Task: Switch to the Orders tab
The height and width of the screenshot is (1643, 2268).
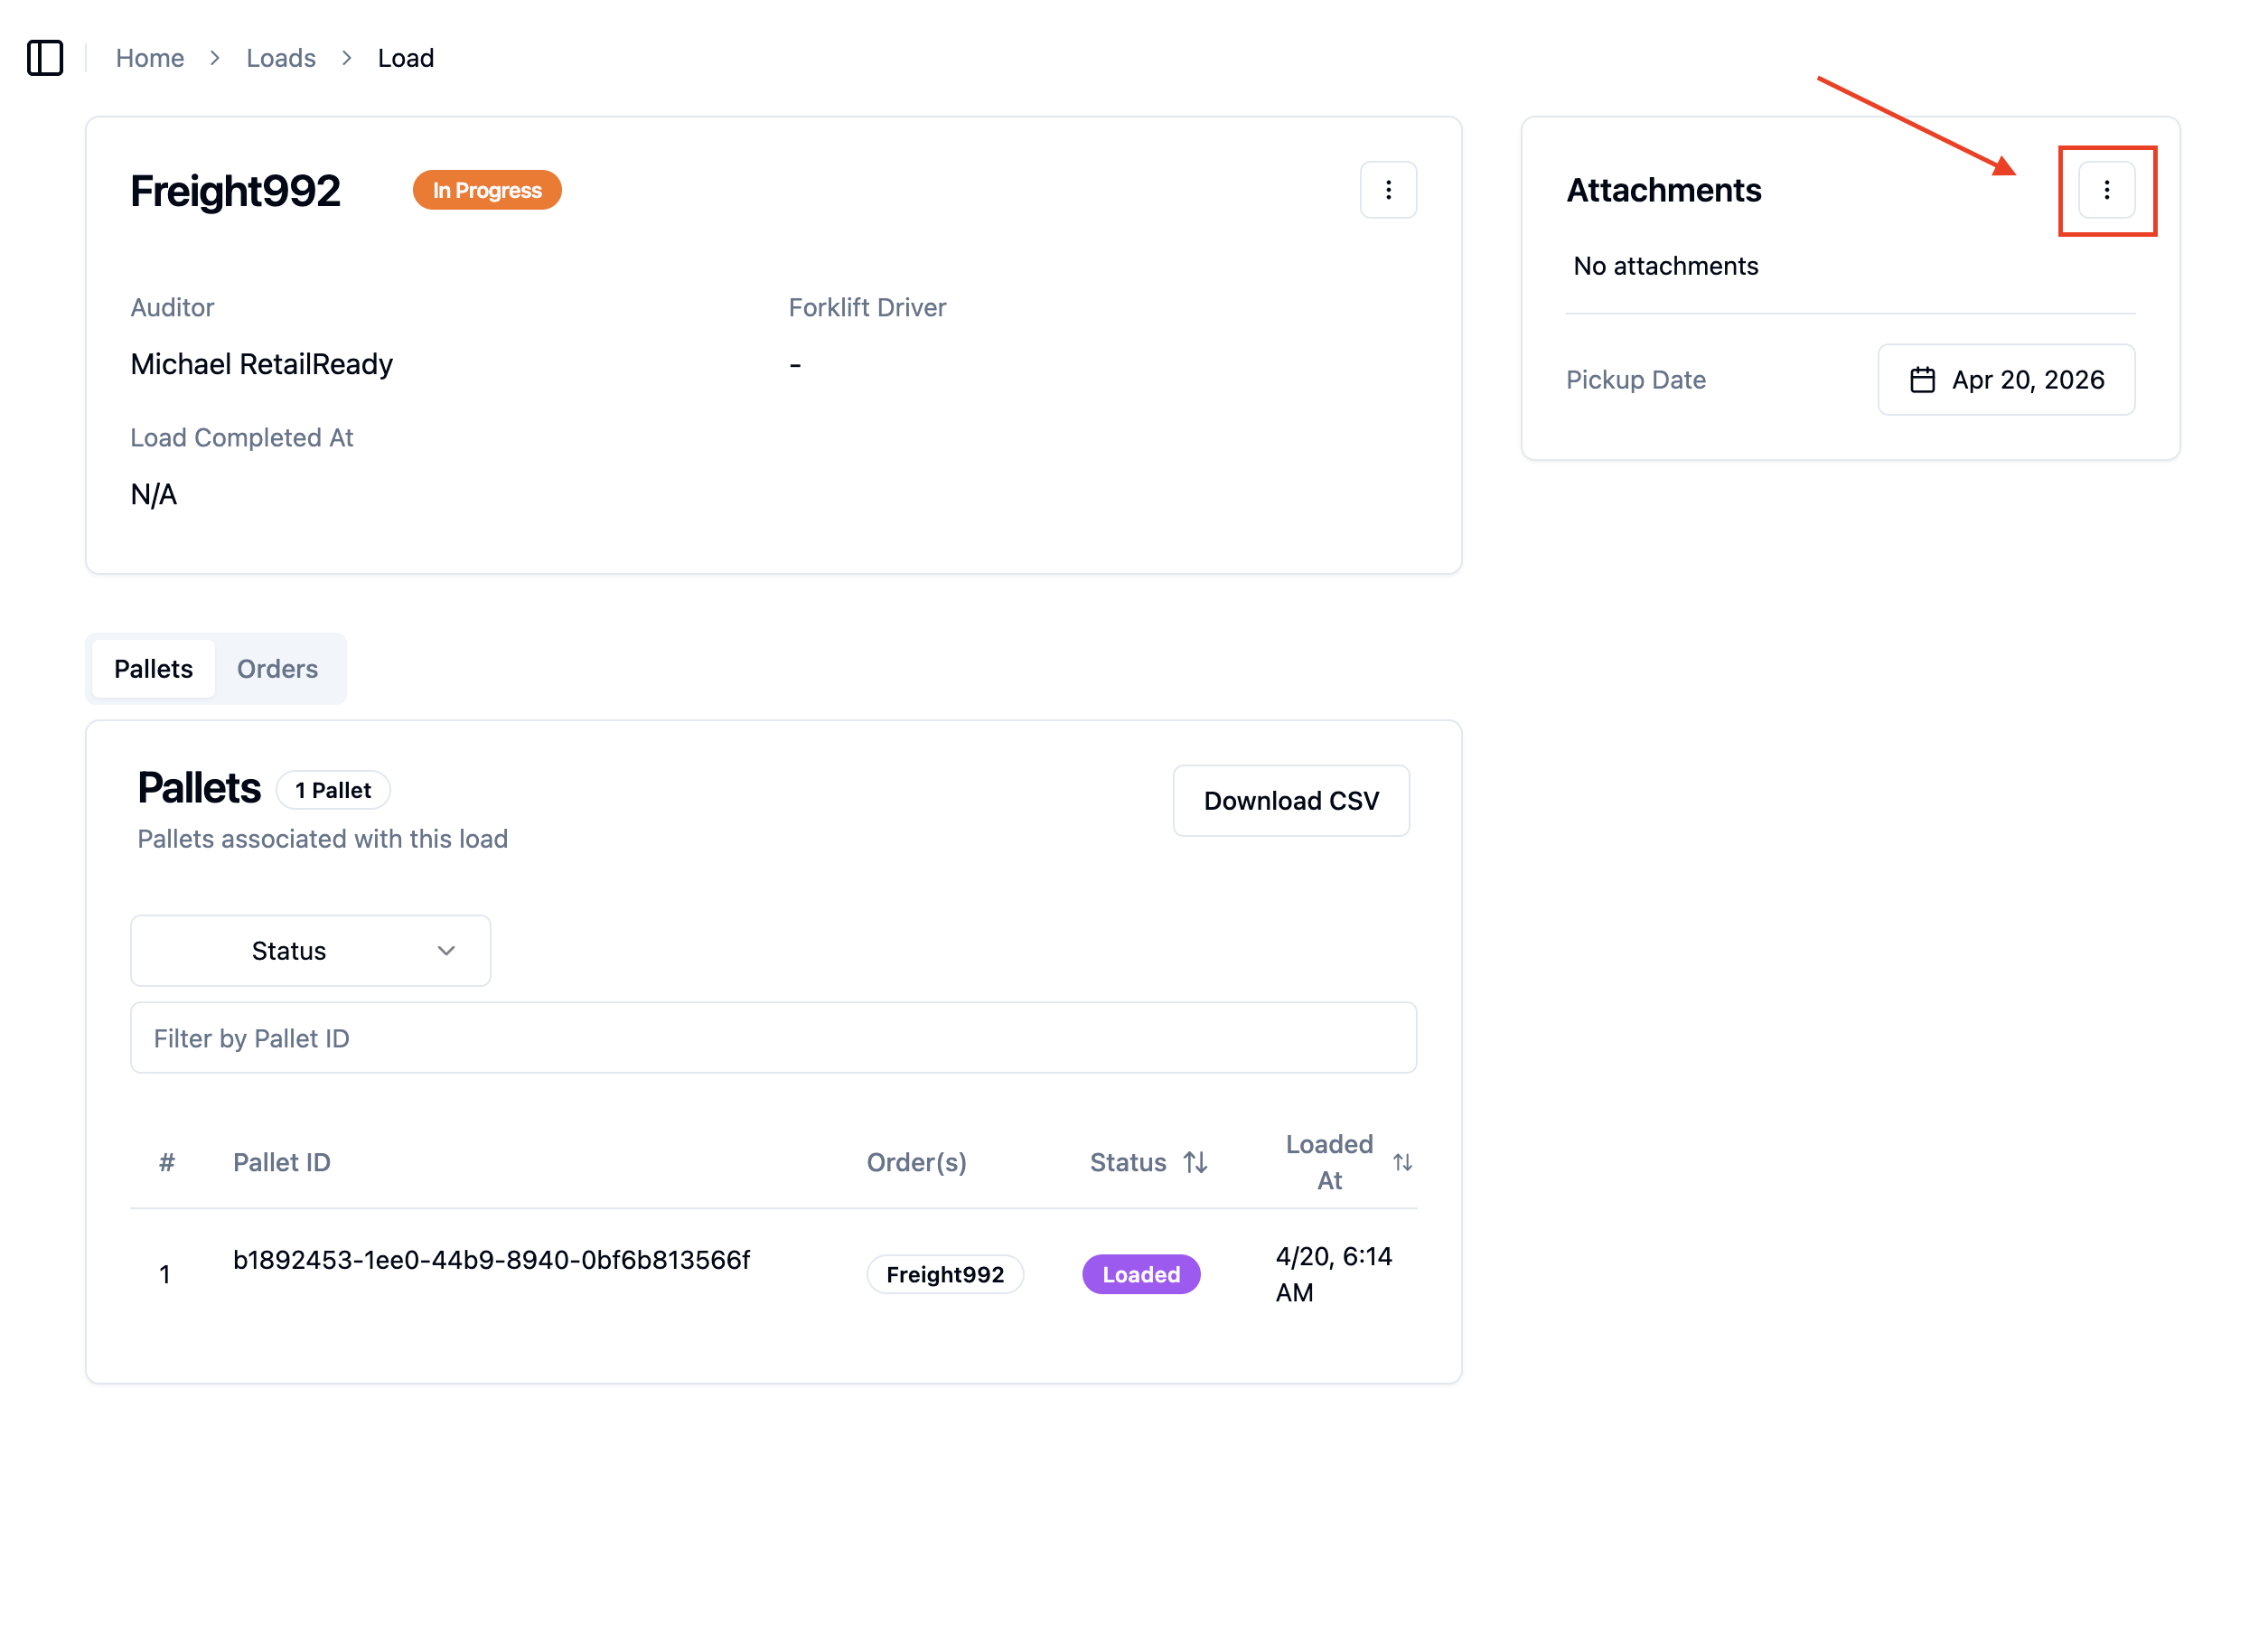Action: click(277, 669)
